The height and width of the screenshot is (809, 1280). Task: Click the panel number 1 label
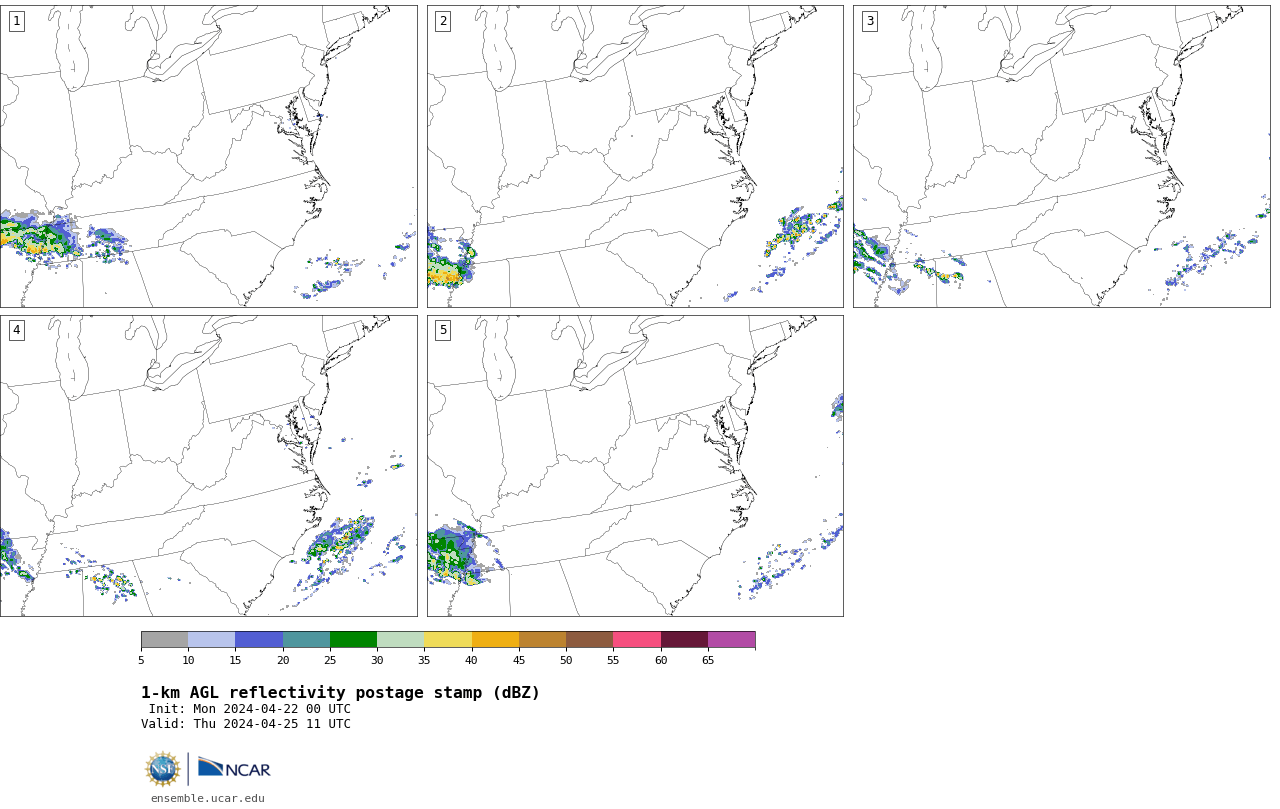[16, 21]
